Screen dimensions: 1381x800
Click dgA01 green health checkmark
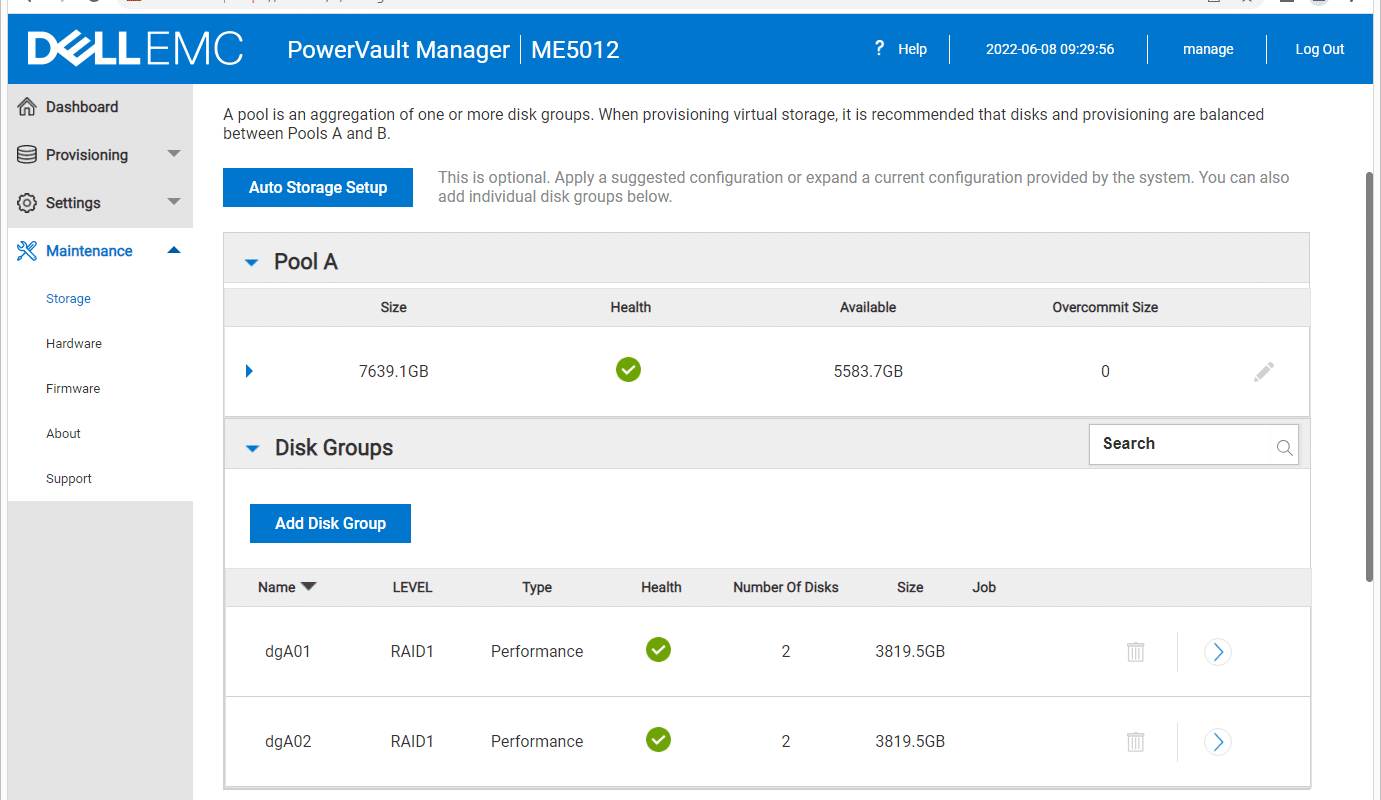tap(658, 650)
